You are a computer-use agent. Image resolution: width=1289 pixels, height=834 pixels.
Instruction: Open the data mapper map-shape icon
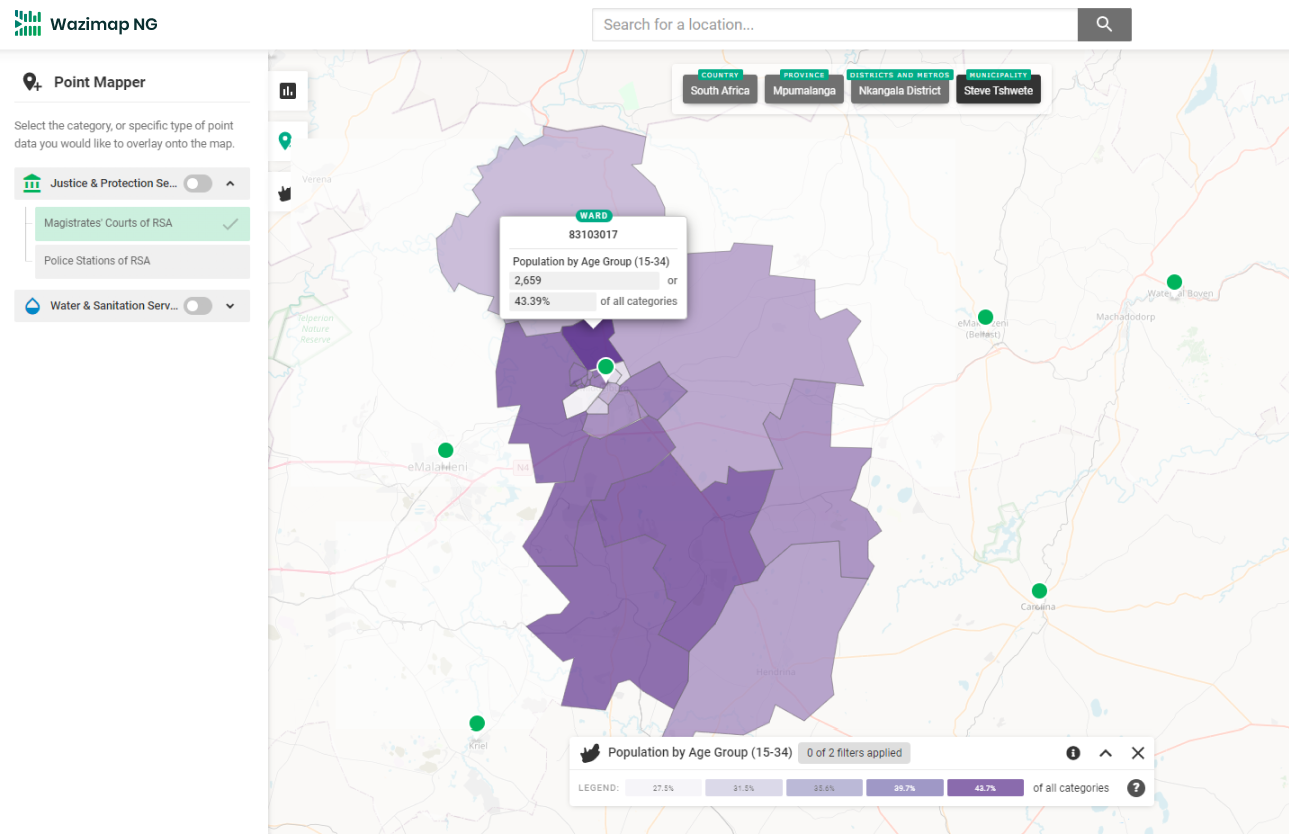[x=285, y=192]
